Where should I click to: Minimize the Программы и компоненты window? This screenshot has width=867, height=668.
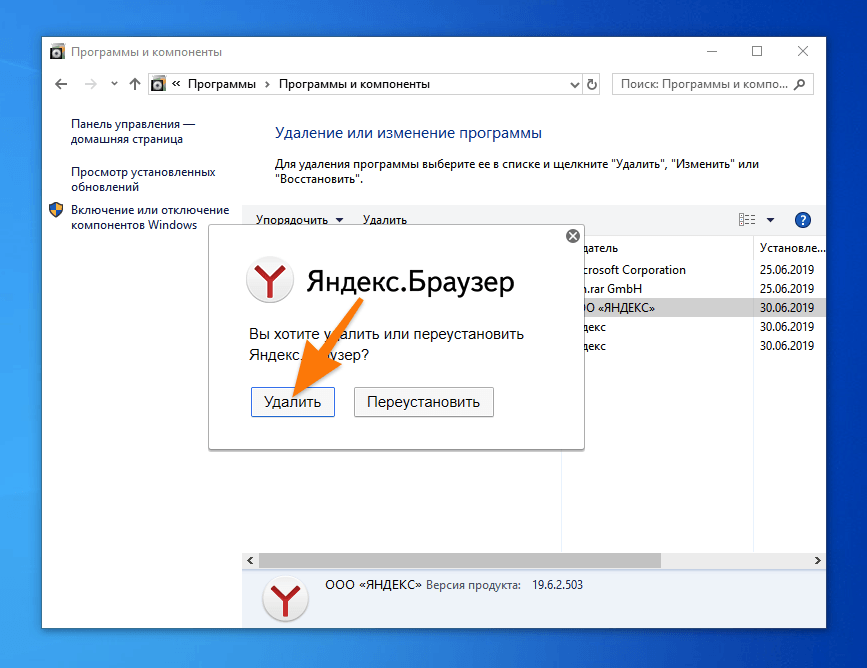coord(712,51)
